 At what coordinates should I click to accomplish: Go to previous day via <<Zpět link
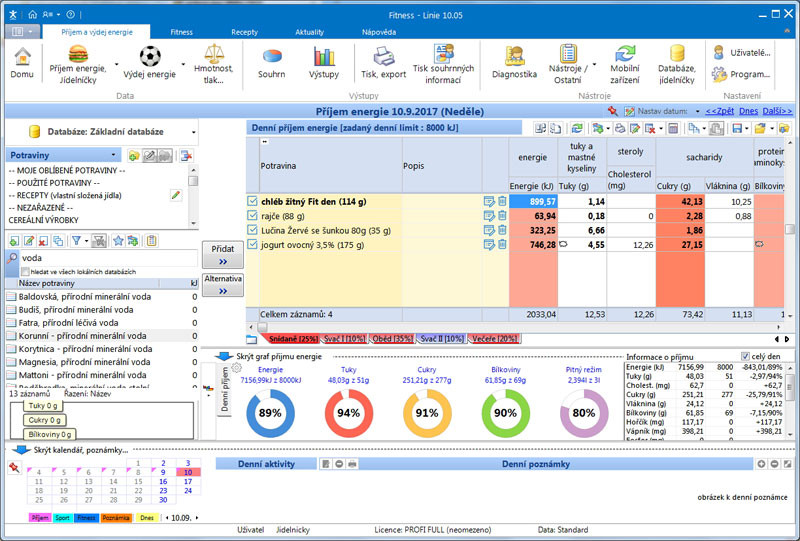coord(719,111)
